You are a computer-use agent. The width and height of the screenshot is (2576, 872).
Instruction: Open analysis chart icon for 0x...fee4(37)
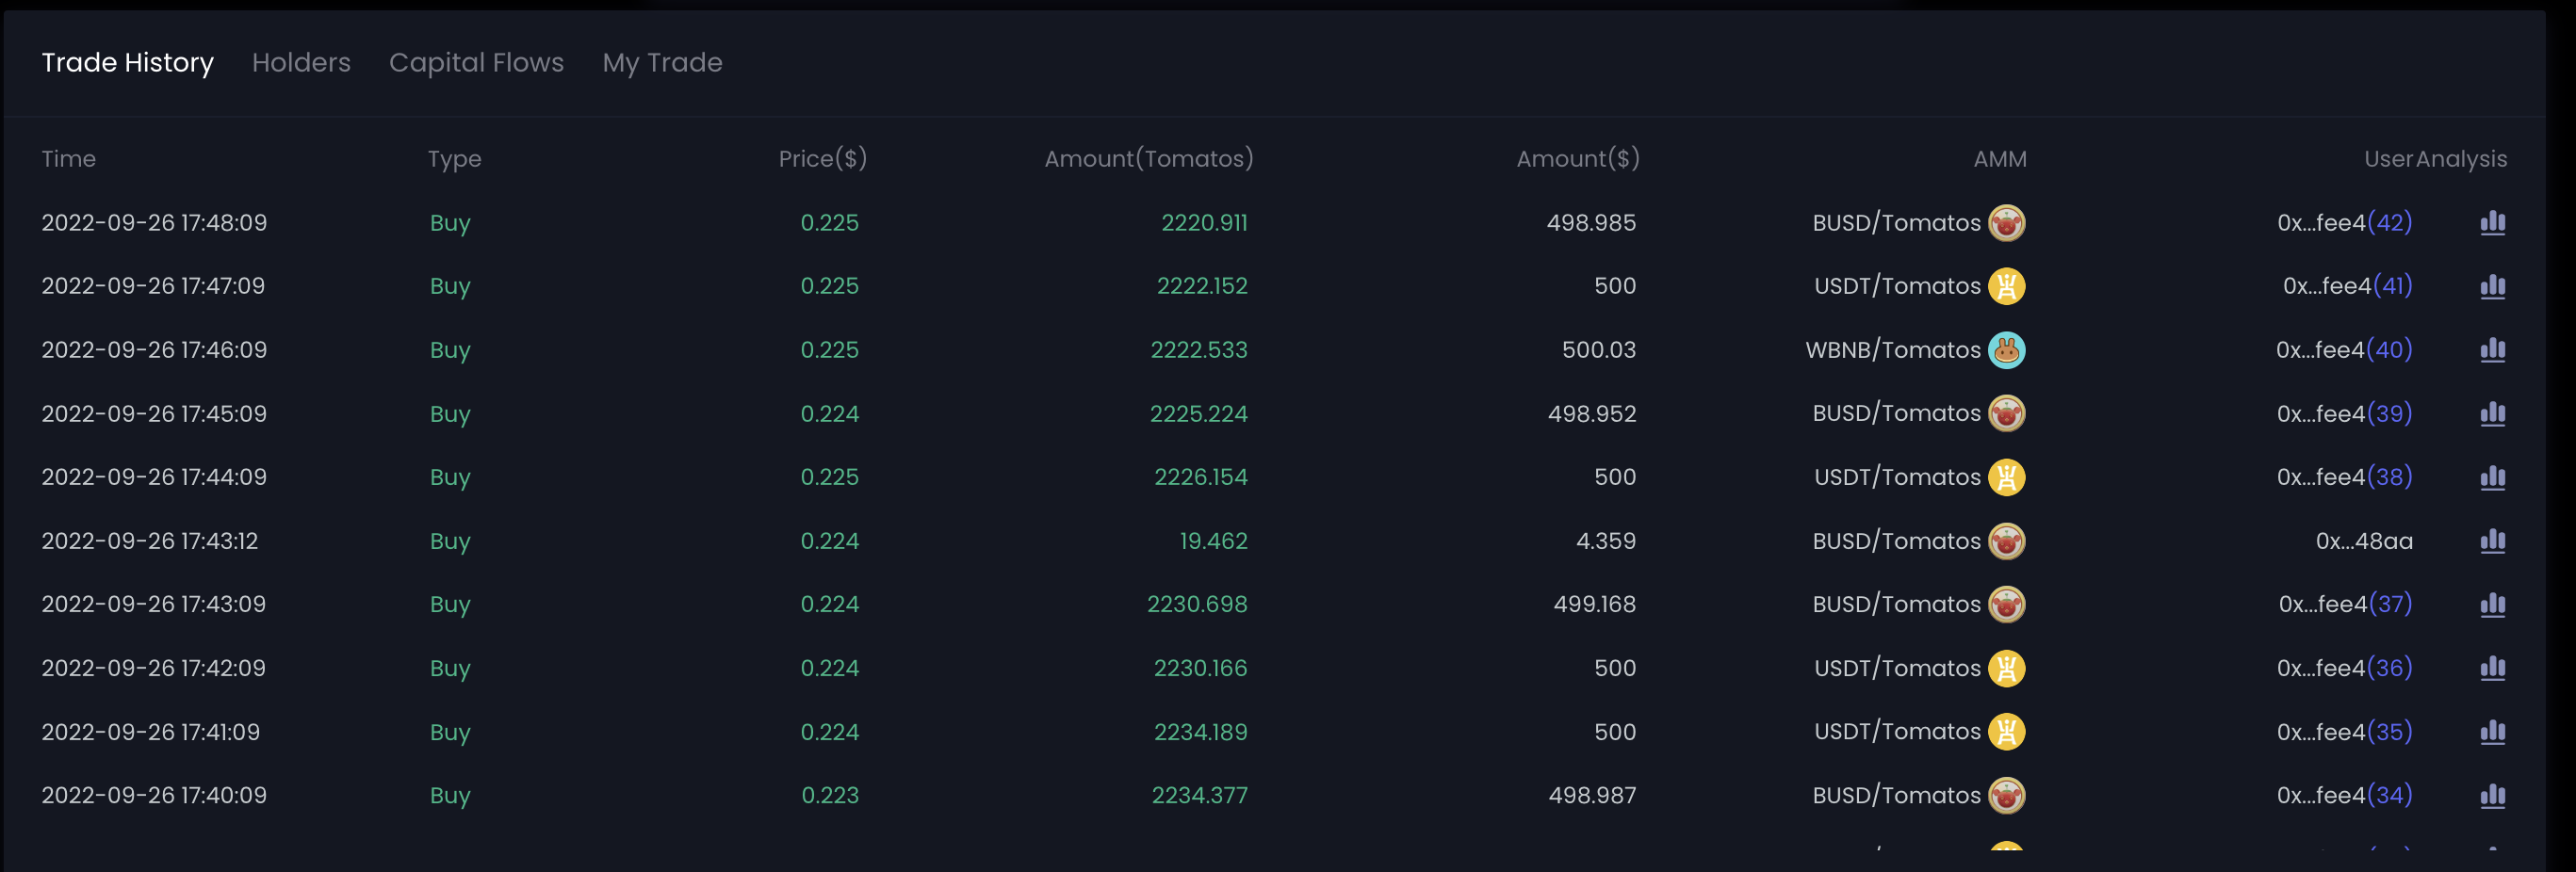click(2492, 605)
